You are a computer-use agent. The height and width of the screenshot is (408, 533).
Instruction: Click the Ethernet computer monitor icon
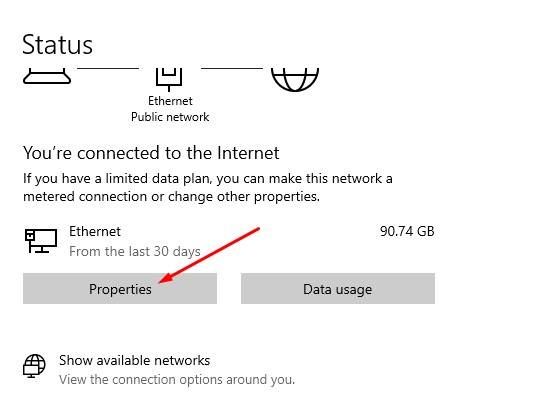41,241
